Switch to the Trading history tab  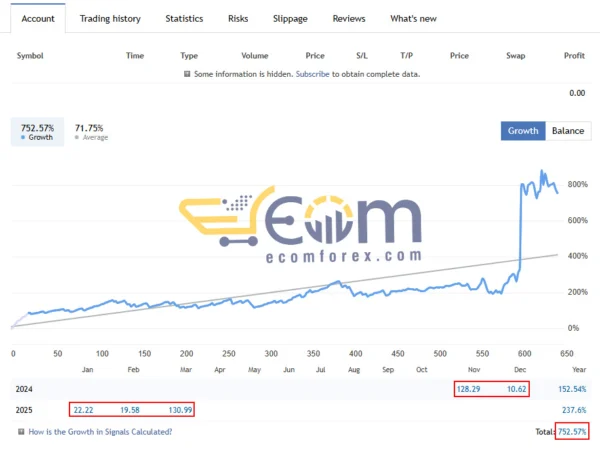110,18
